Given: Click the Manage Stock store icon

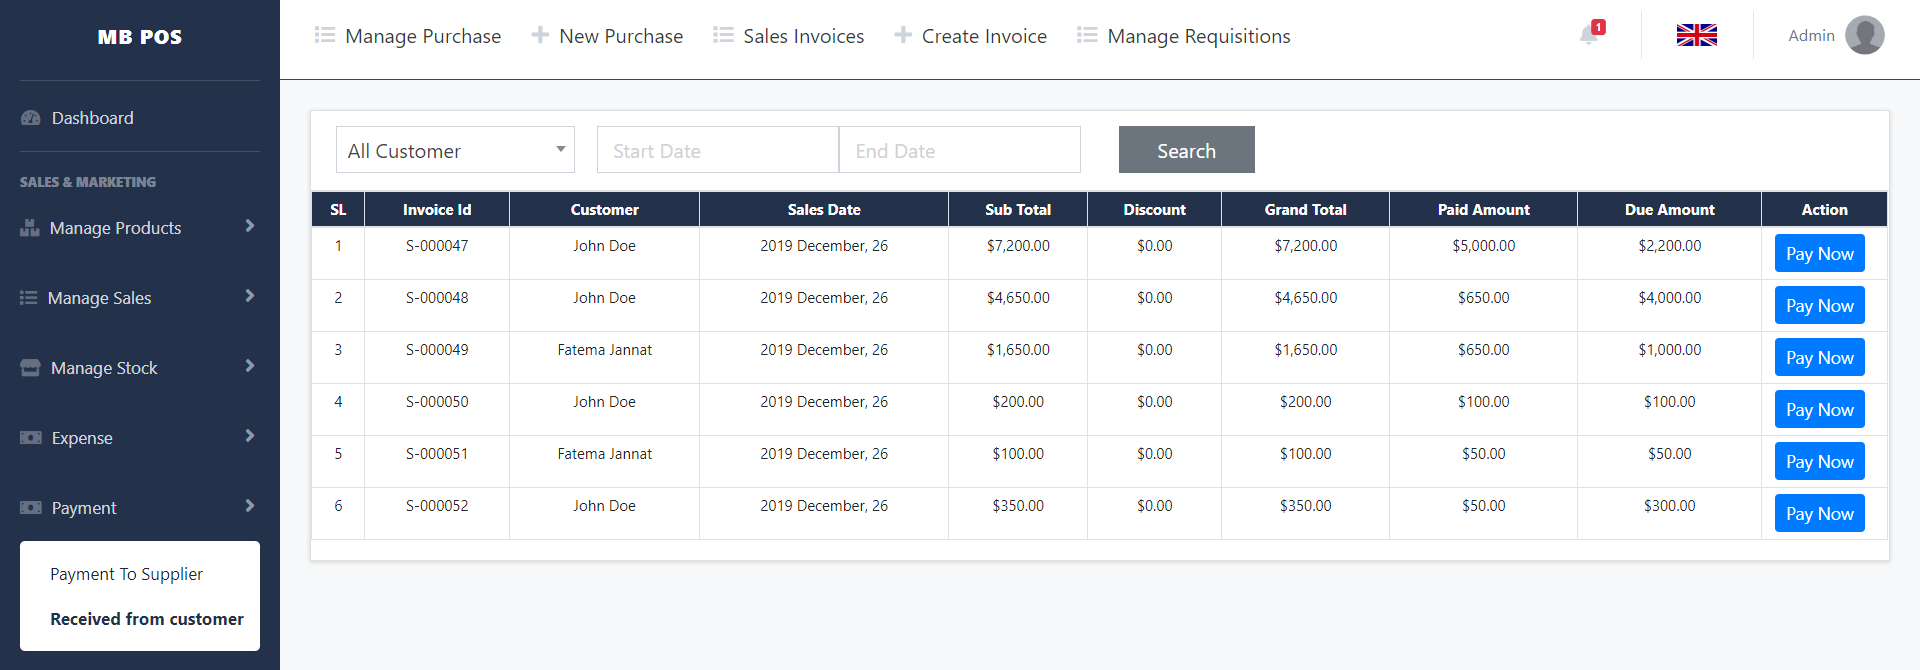Looking at the screenshot, I should pos(30,368).
